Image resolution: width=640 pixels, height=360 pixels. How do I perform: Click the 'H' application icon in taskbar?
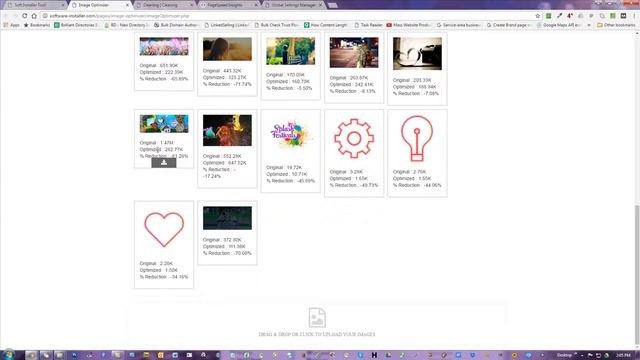[x=374, y=355]
